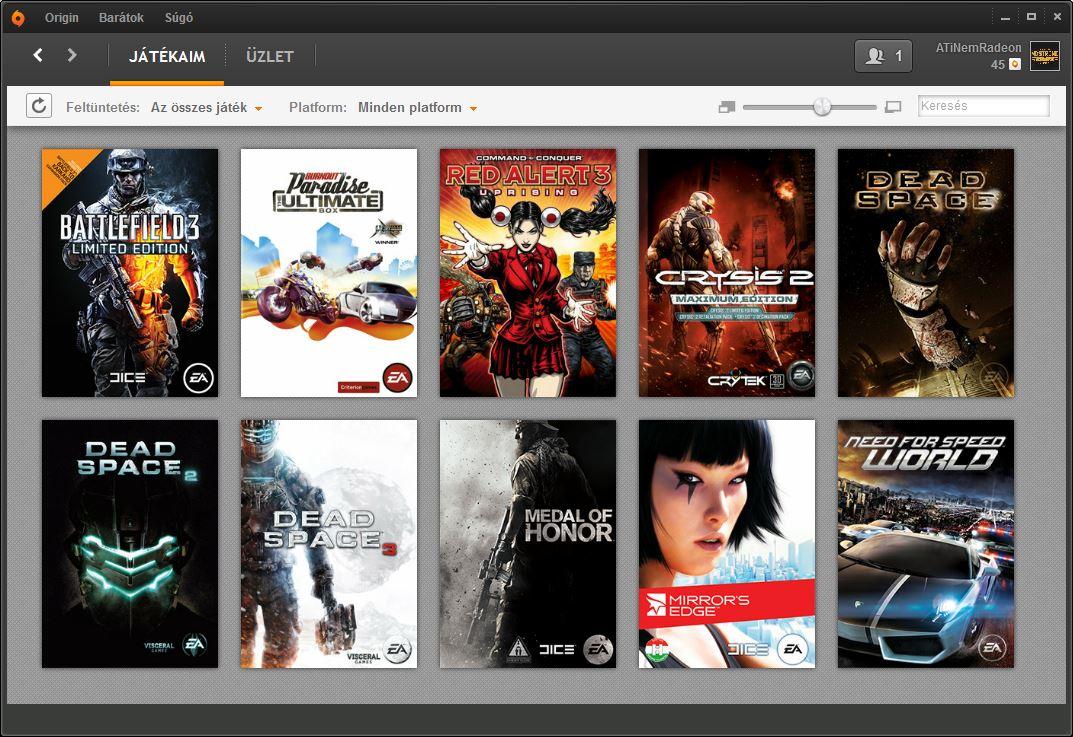Open the Barátok menu
The height and width of the screenshot is (737, 1073).
121,18
